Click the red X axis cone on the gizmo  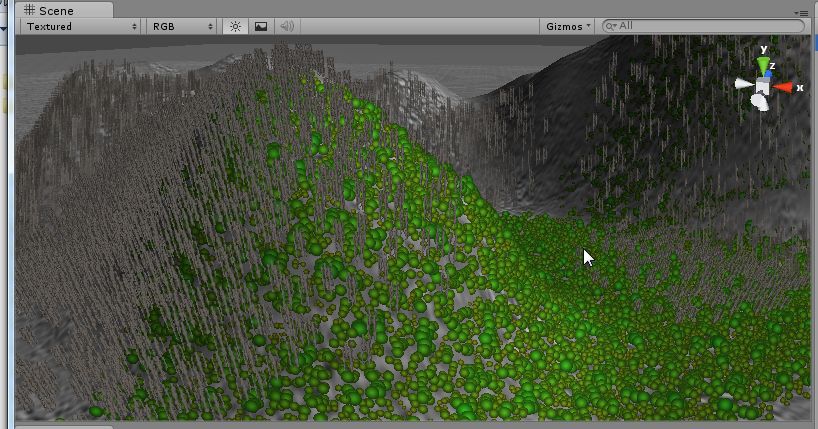[x=786, y=87]
